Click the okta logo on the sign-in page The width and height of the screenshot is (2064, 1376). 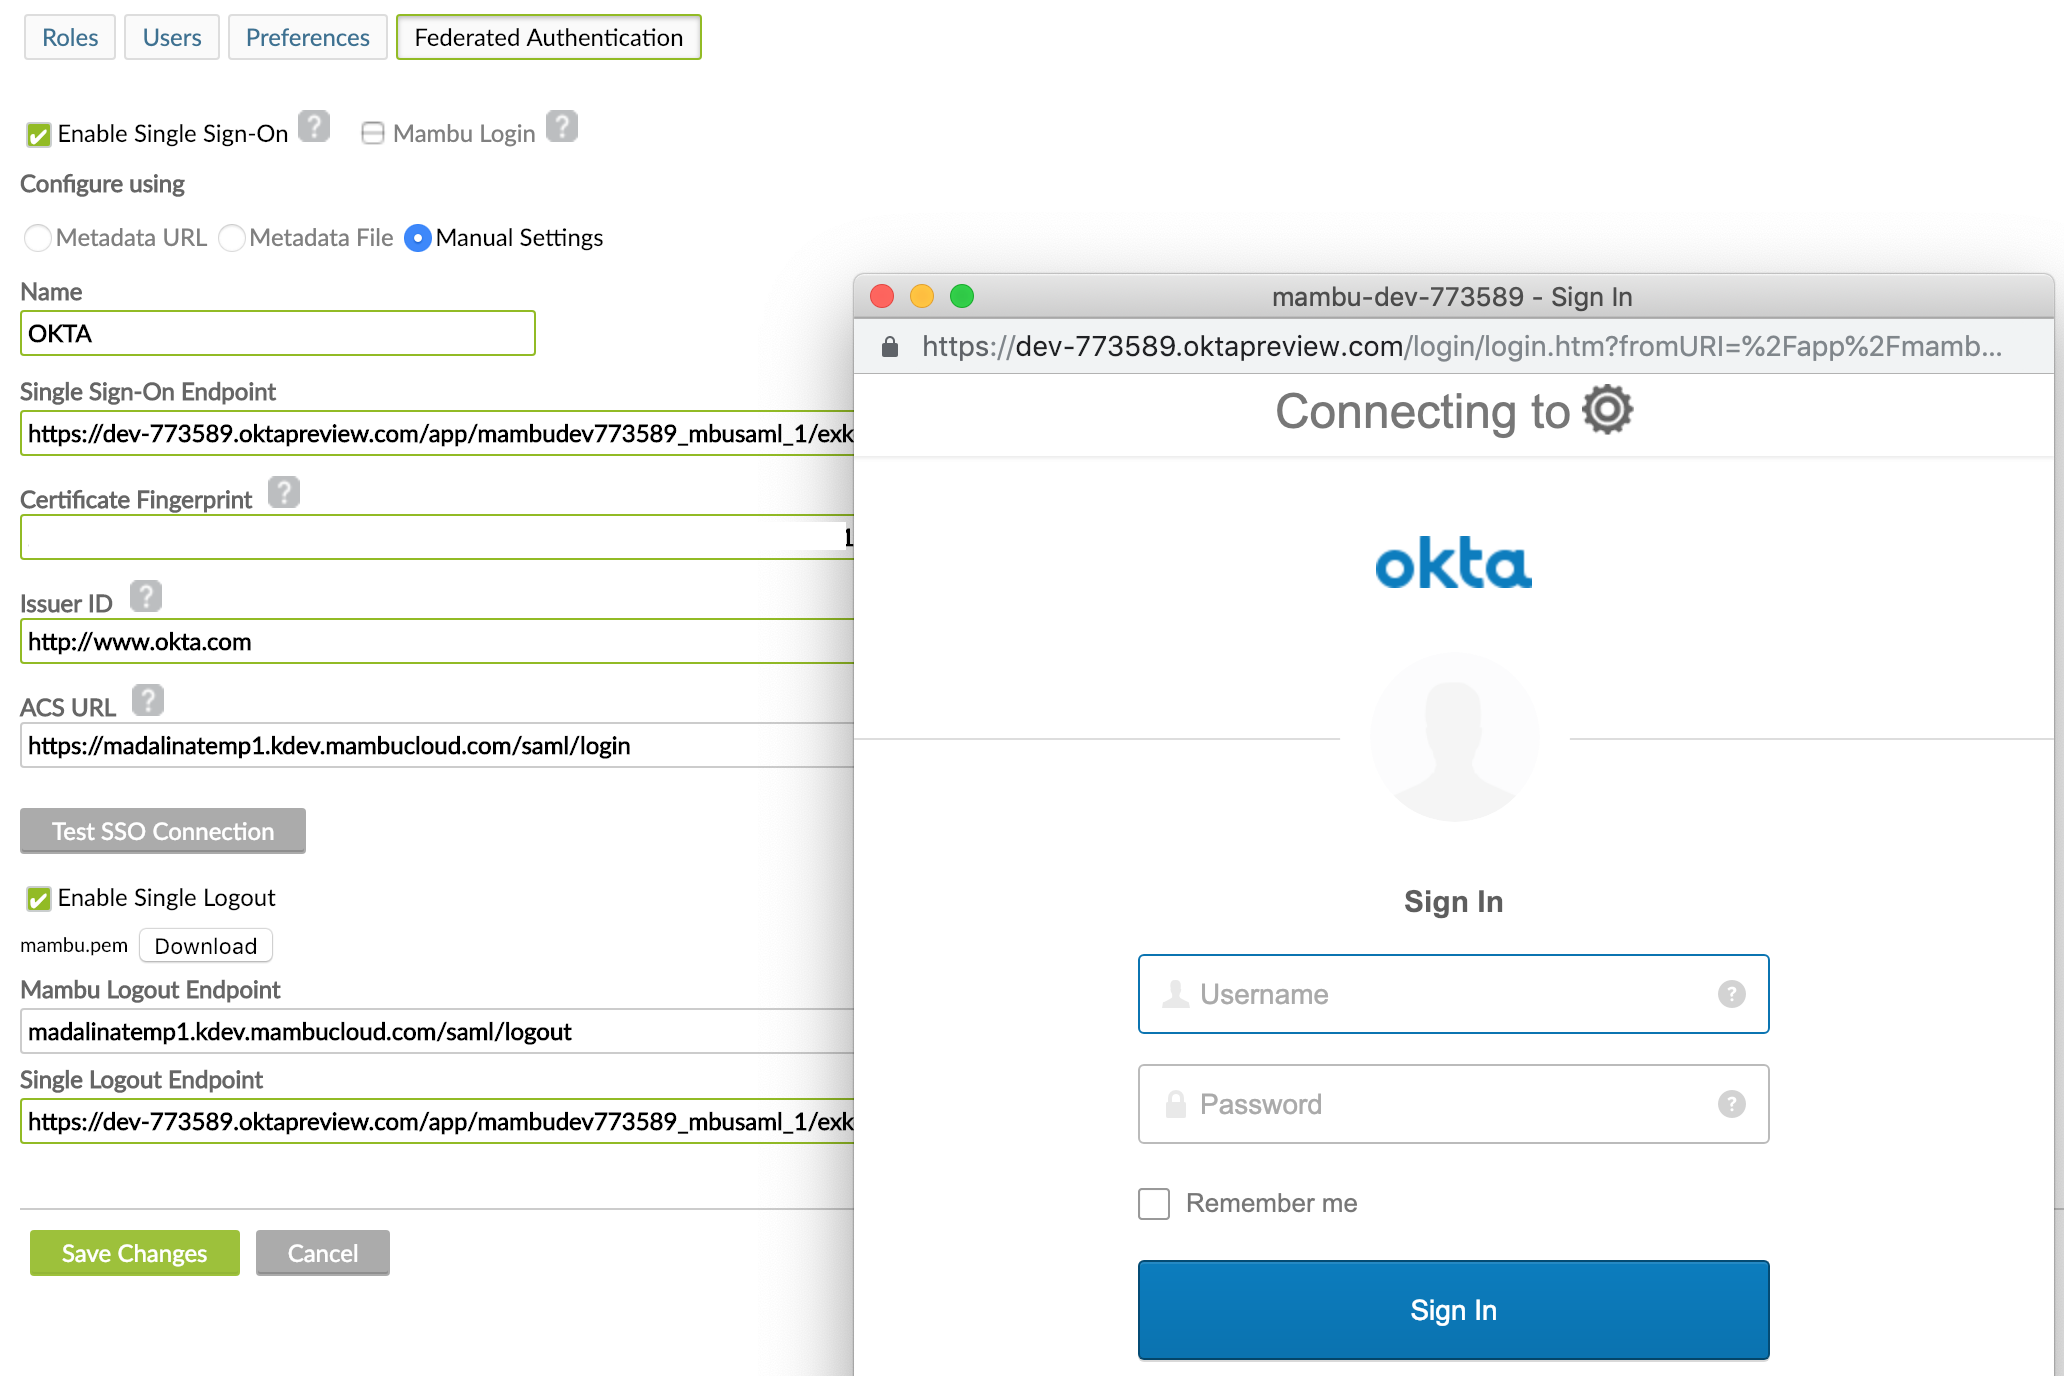[1452, 563]
